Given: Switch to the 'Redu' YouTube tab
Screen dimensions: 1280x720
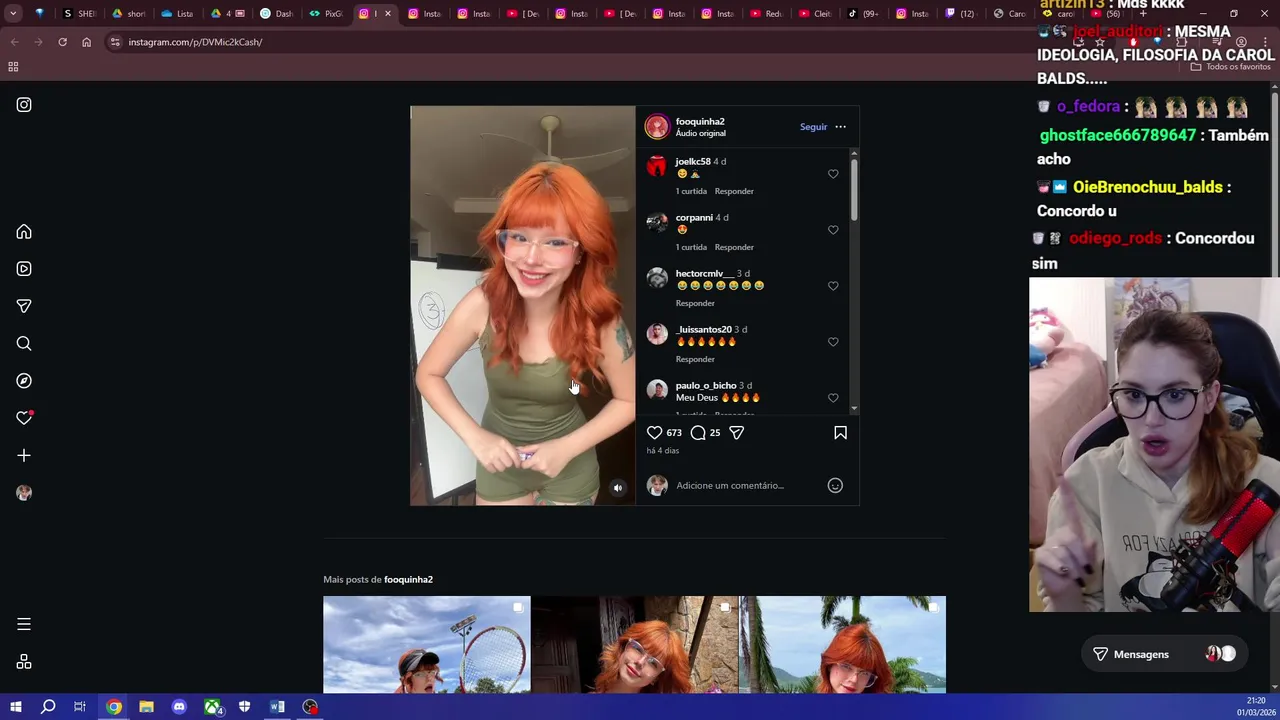Looking at the screenshot, I should [766, 14].
